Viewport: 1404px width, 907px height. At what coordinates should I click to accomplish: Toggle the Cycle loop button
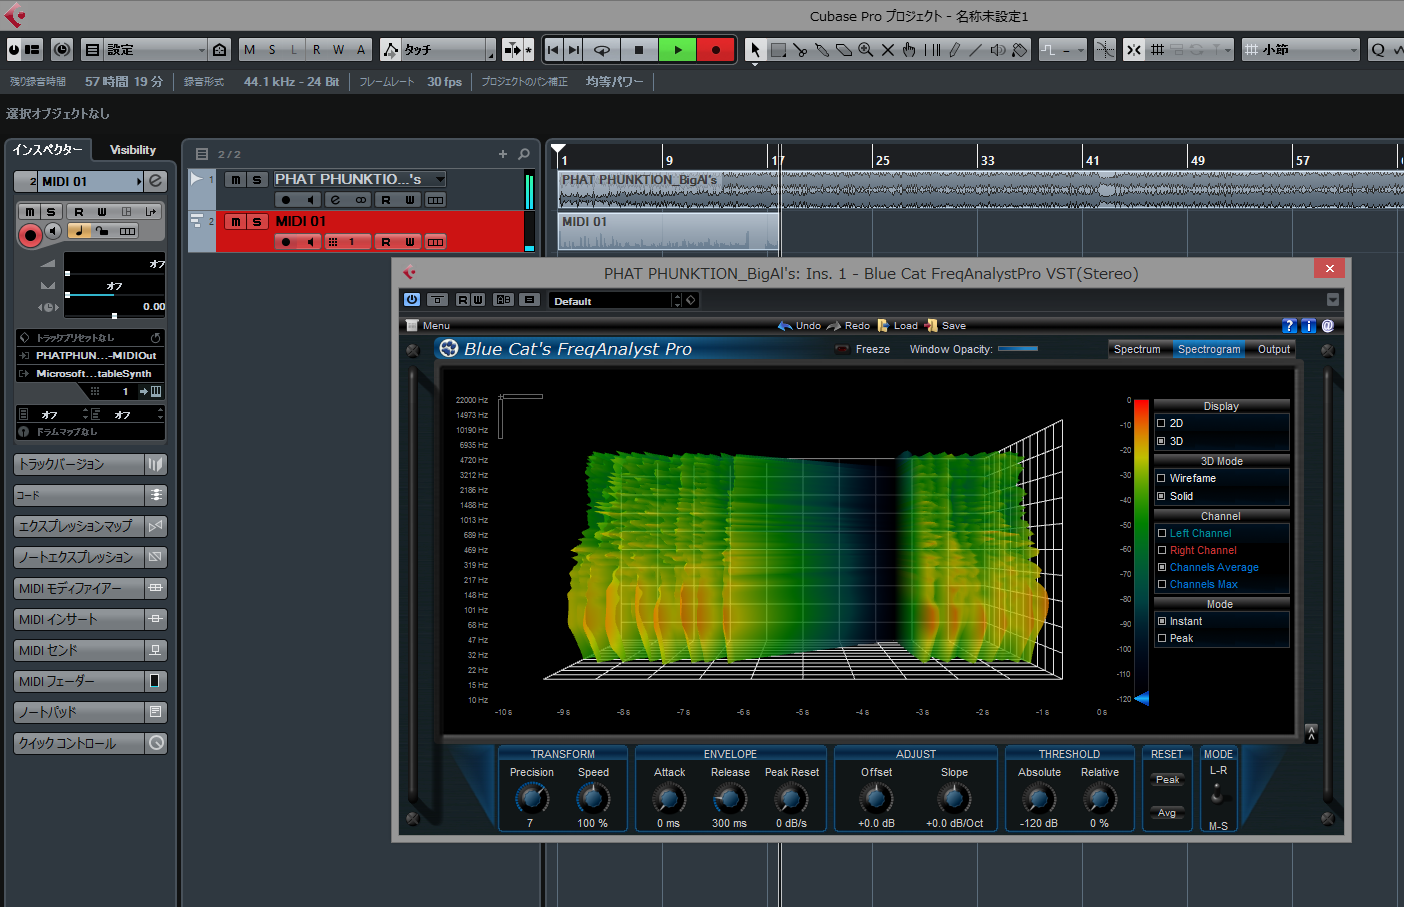tap(602, 49)
